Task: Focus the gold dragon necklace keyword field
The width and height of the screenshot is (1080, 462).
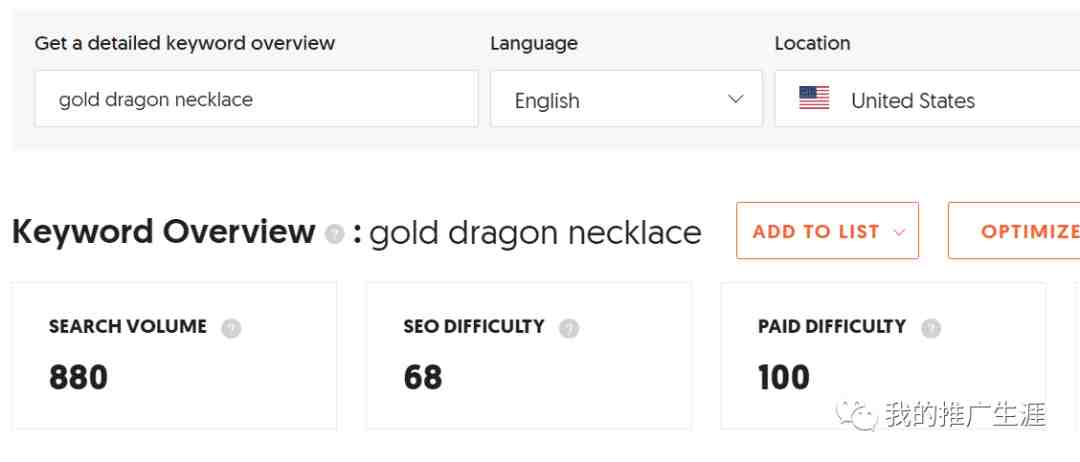Action: (256, 98)
